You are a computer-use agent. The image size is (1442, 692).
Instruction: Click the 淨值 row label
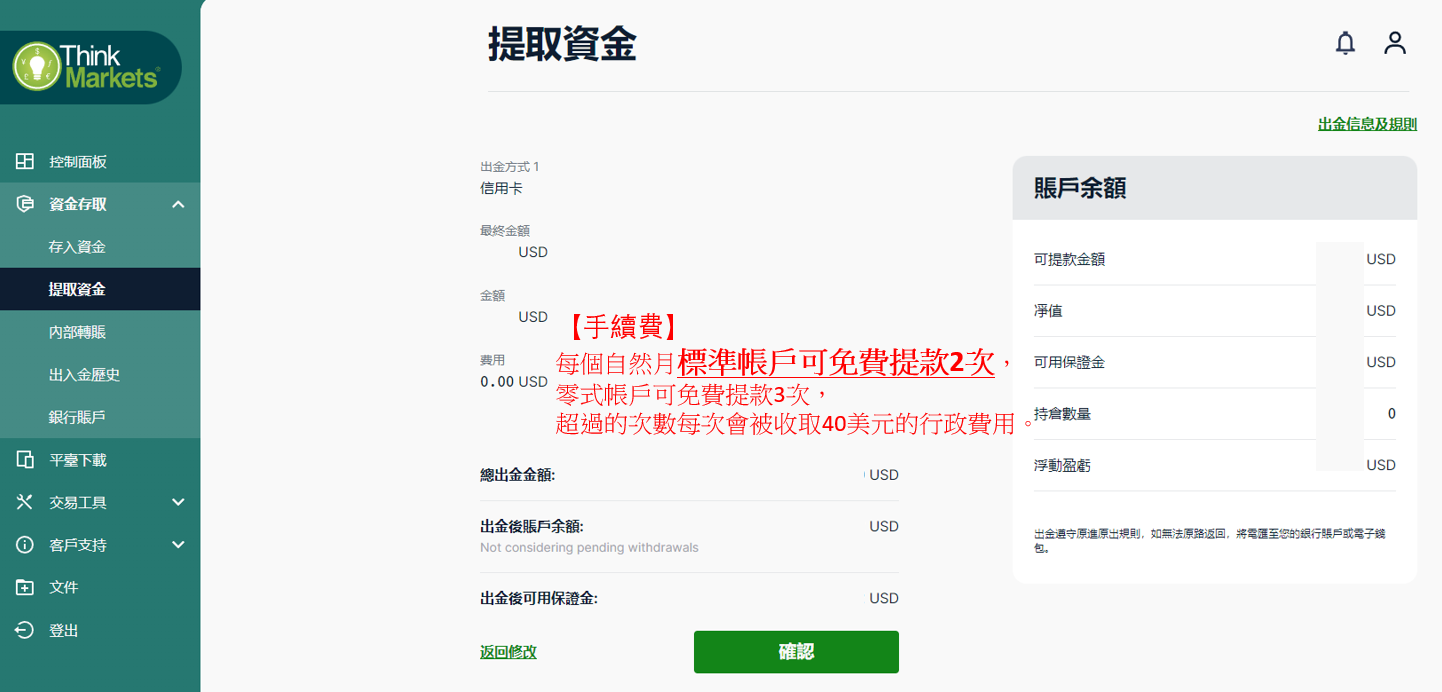click(x=1048, y=311)
